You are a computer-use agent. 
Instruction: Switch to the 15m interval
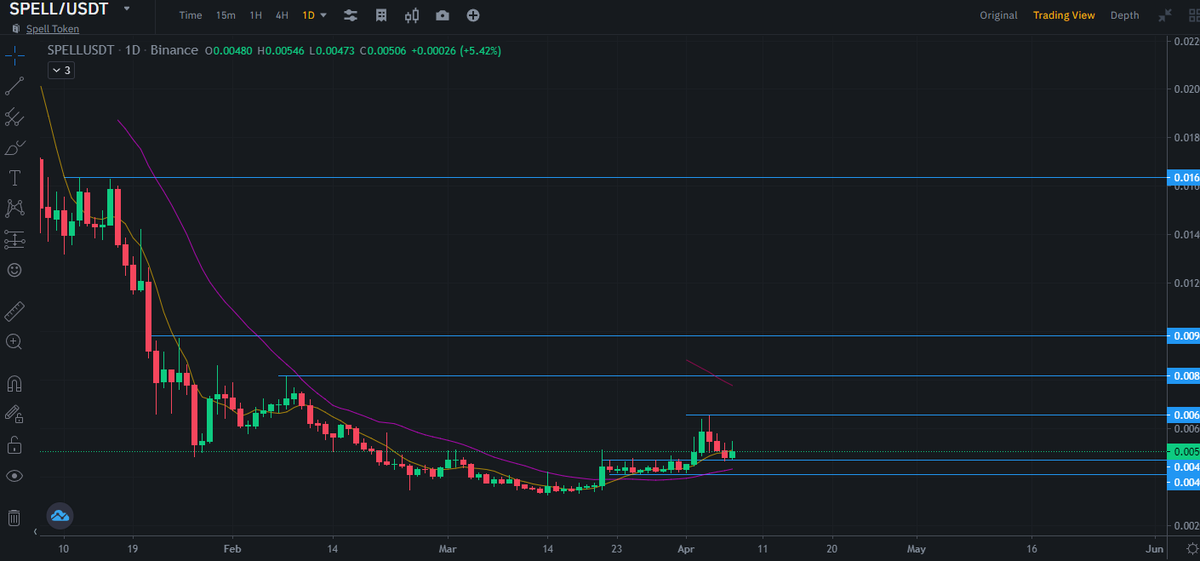(x=226, y=15)
